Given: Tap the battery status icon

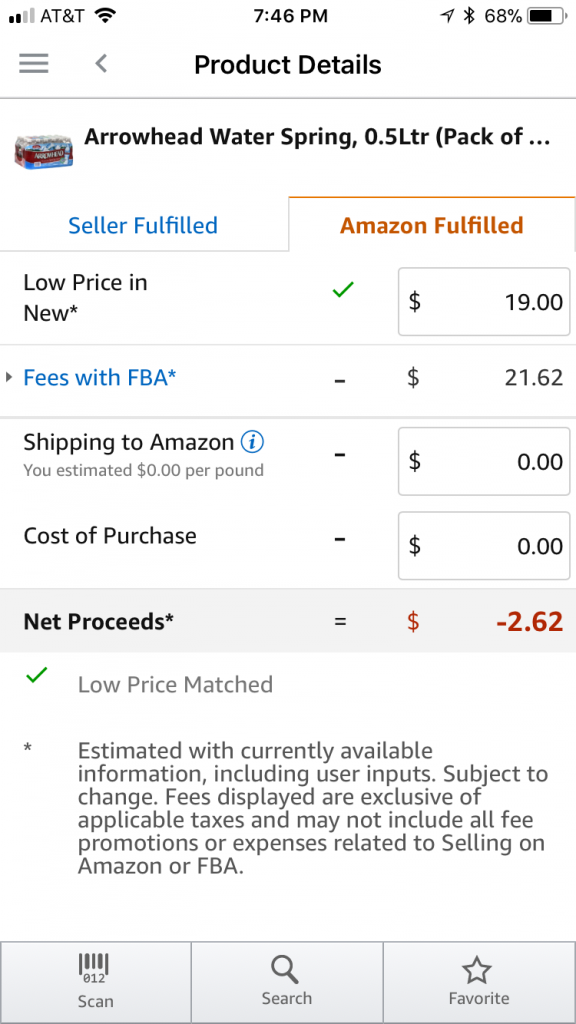Looking at the screenshot, I should [x=547, y=16].
